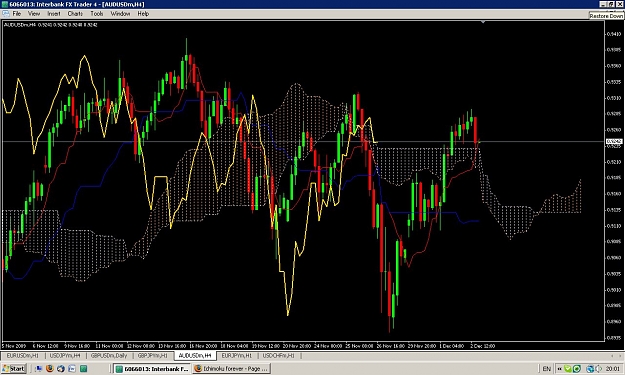Launch Firefox from the quick launch bar

click(x=50, y=369)
